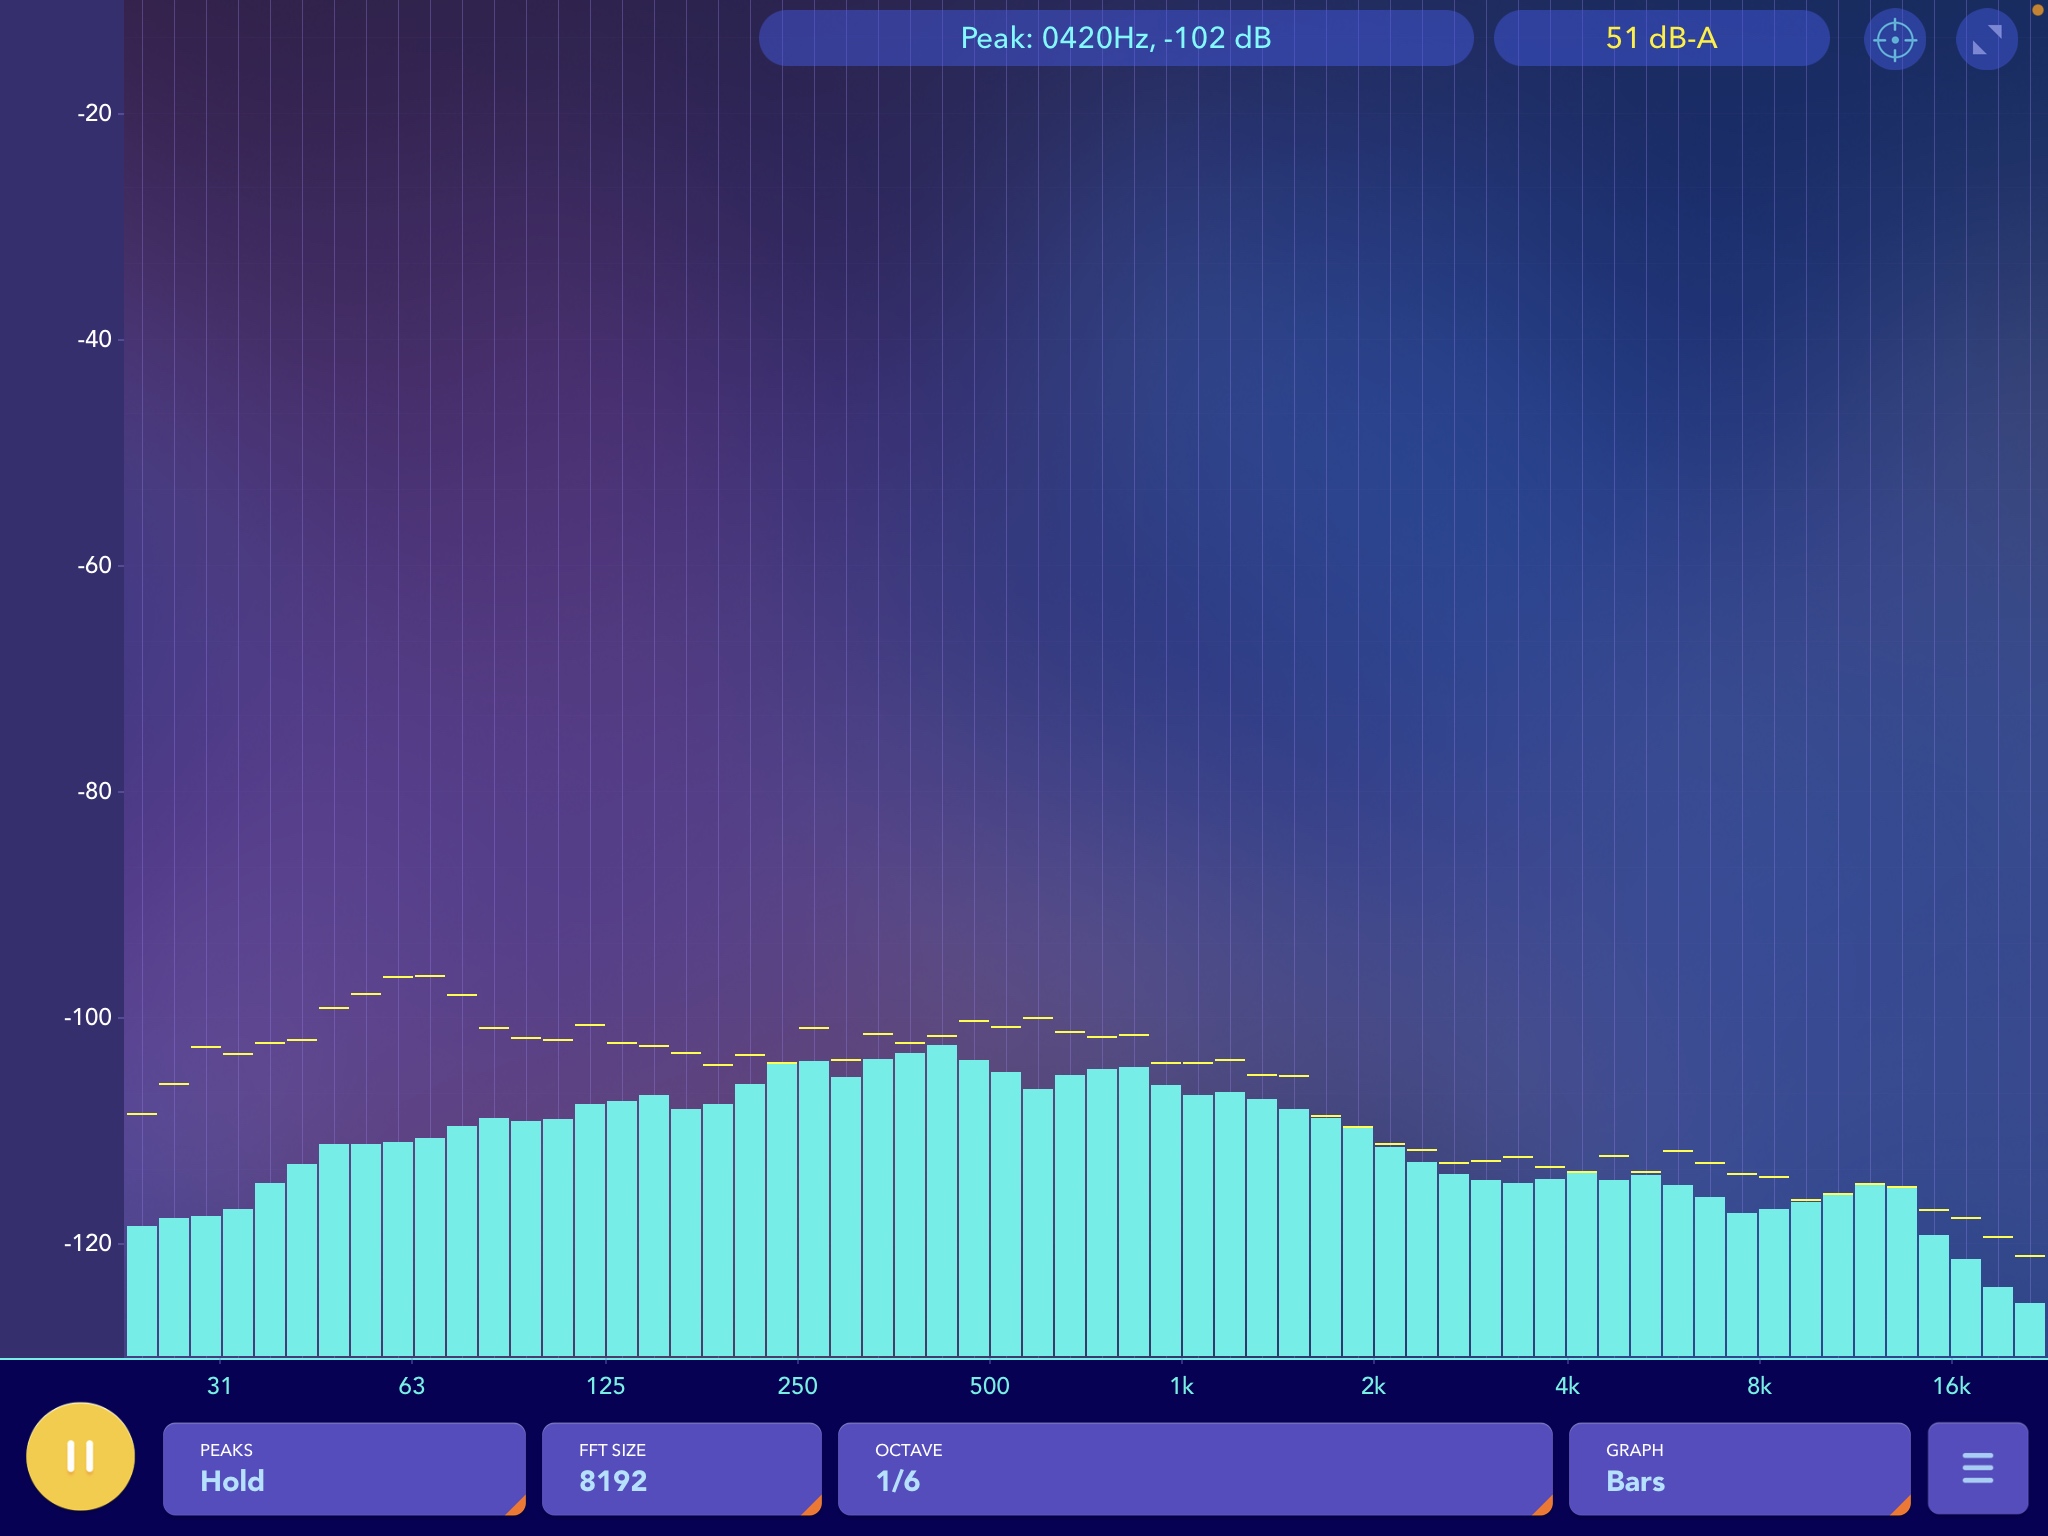Image resolution: width=2048 pixels, height=1536 pixels.
Task: Select the -60 dB axis label
Action: (94, 565)
